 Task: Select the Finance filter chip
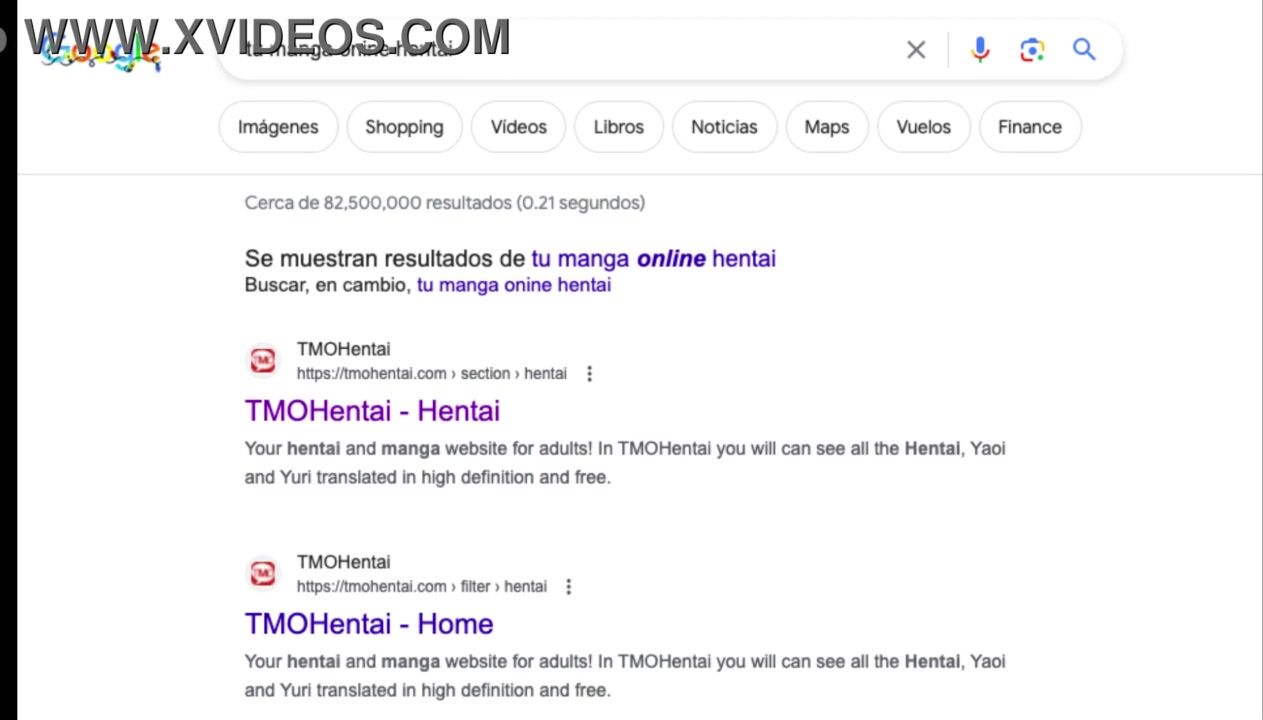1029,127
